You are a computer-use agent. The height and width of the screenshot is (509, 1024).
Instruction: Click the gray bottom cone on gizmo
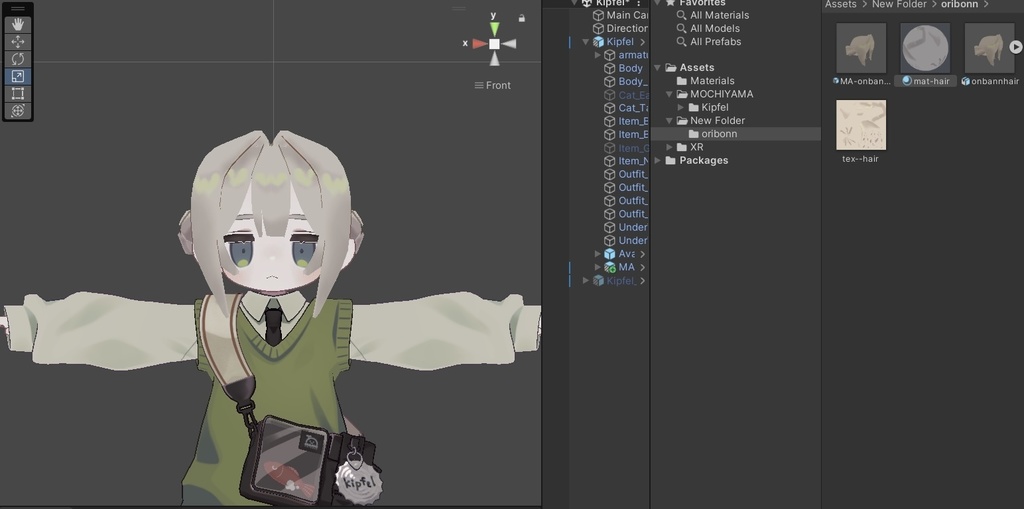(x=494, y=59)
